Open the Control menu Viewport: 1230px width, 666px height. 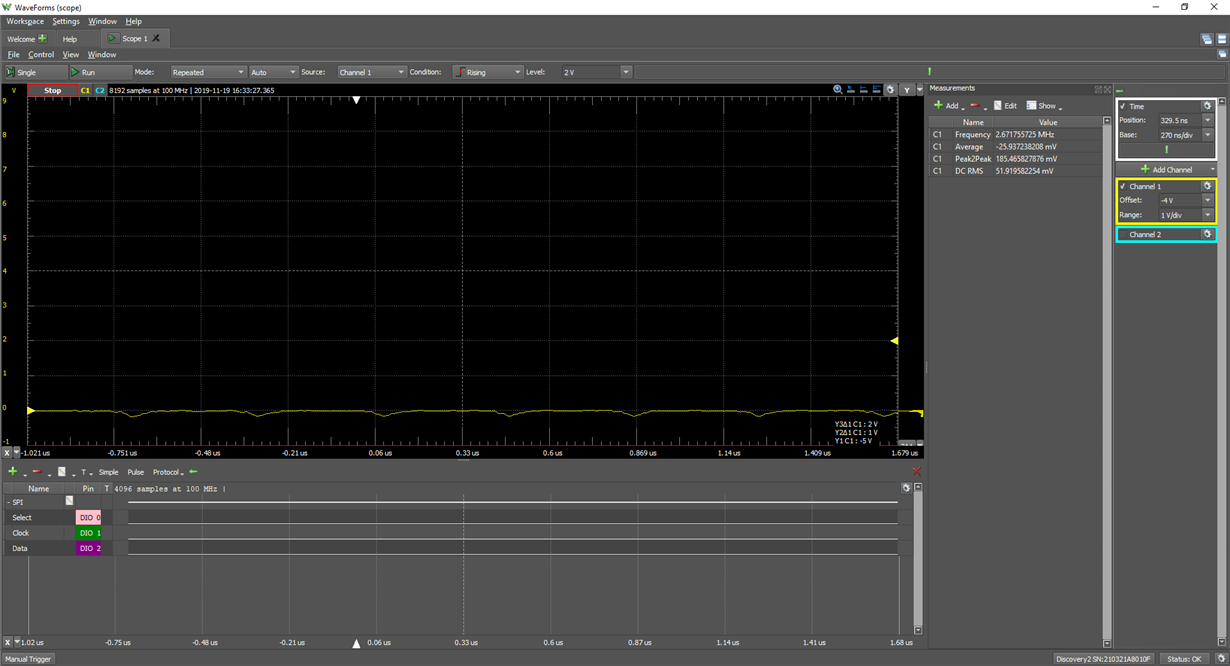41,55
